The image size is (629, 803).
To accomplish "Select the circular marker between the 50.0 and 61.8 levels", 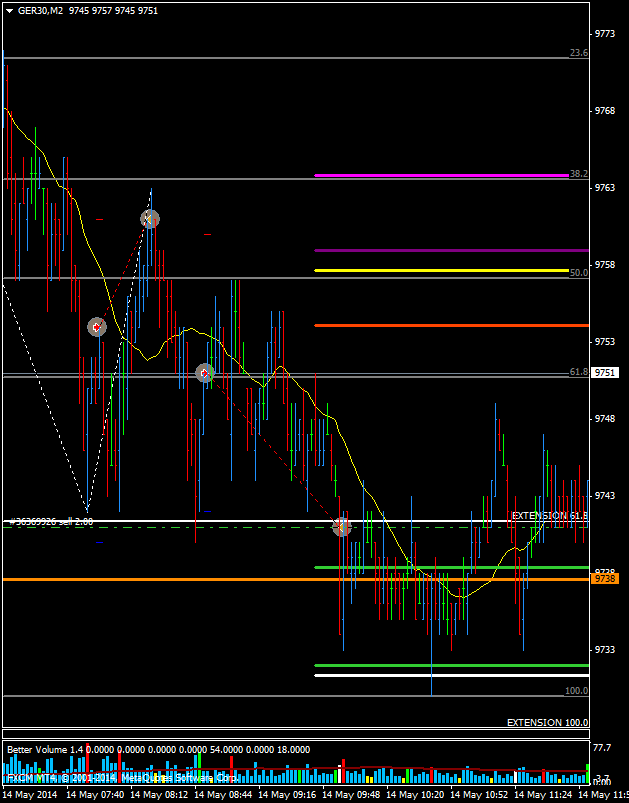I will point(97,326).
